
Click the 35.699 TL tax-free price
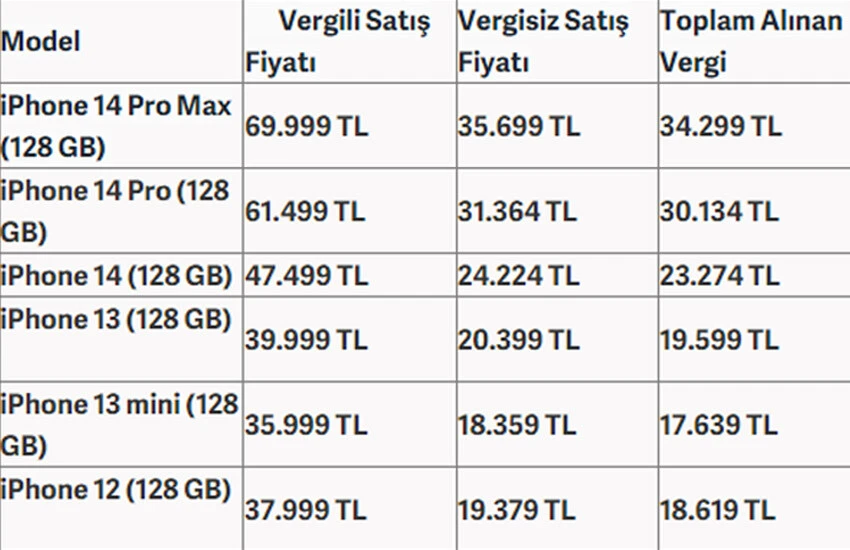tap(518, 127)
